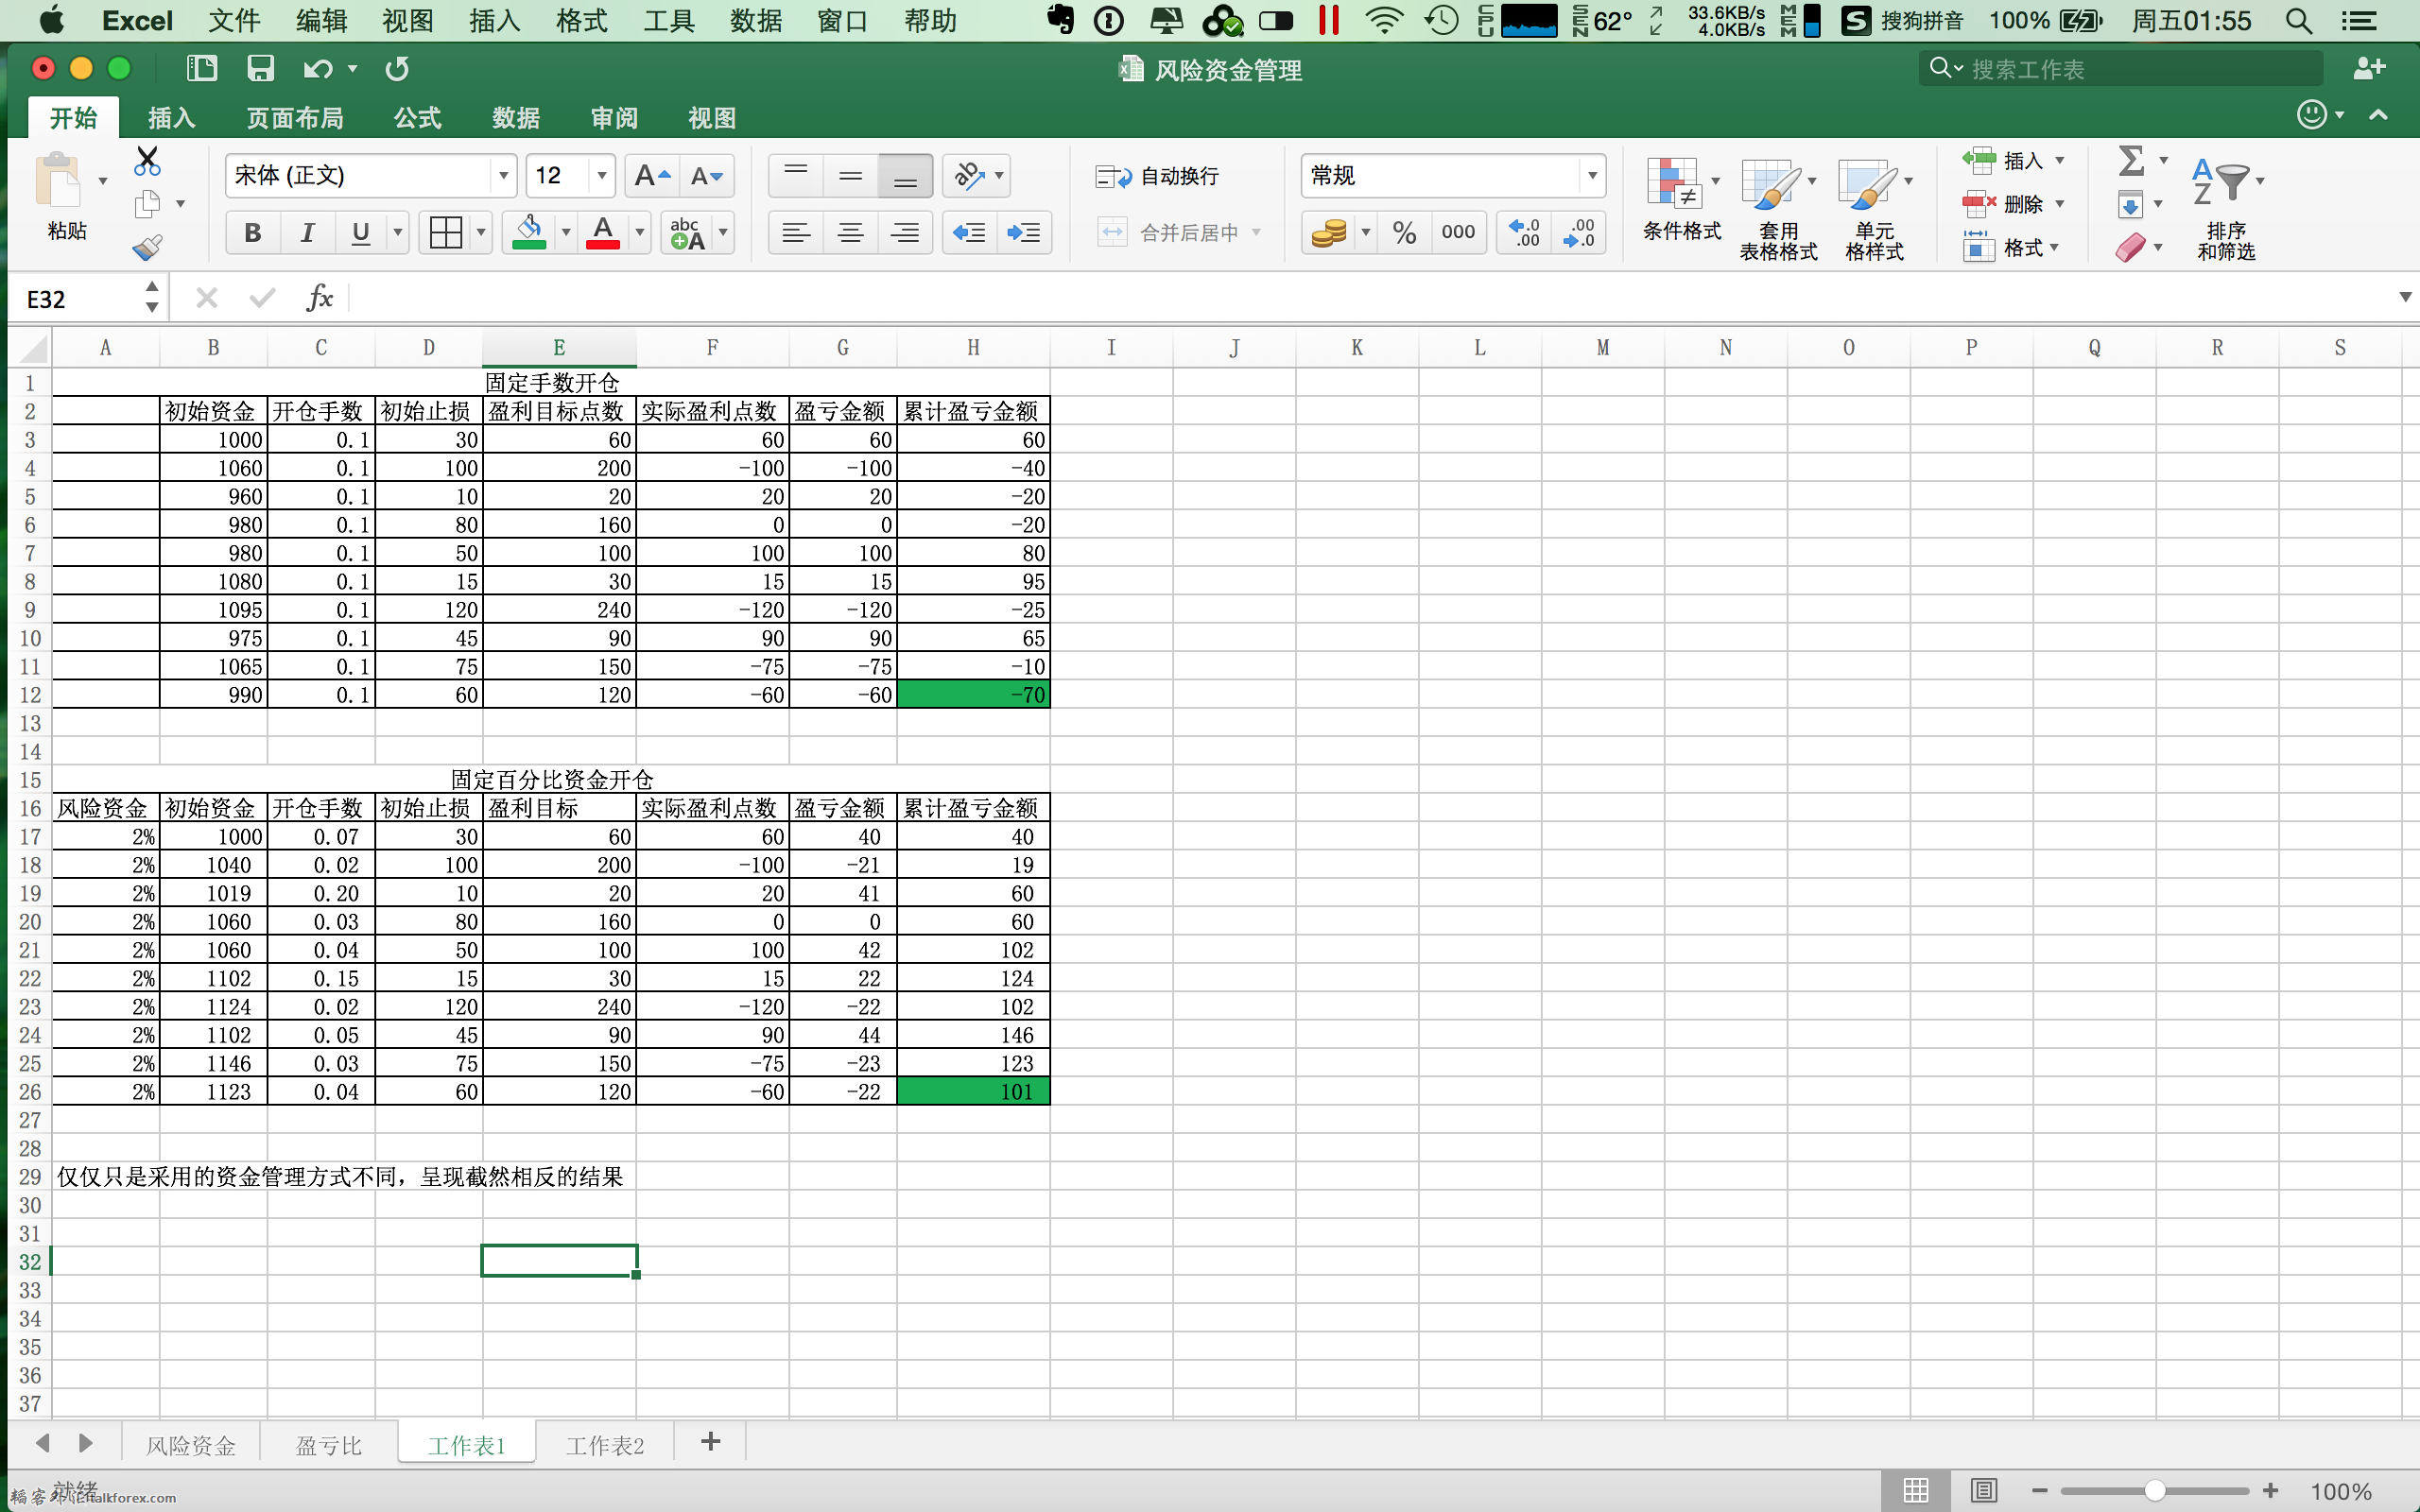The height and width of the screenshot is (1512, 2420).
Task: Click the Format Painter brush icon
Action: coord(147,247)
